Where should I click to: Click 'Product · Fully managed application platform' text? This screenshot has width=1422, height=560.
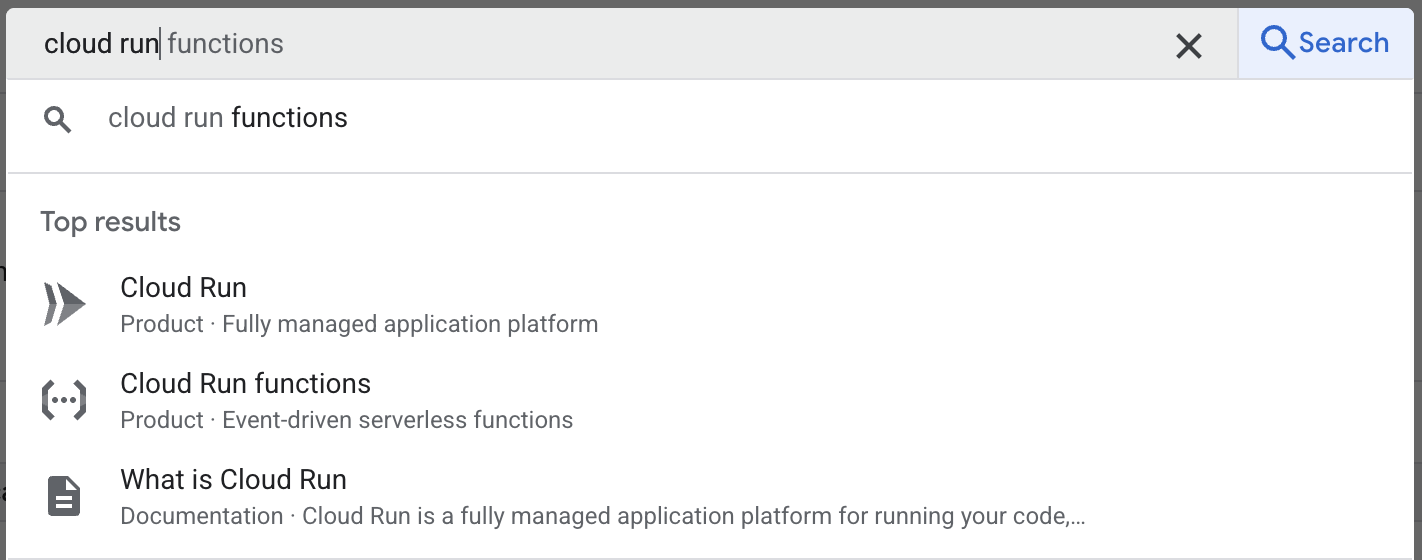tap(359, 324)
